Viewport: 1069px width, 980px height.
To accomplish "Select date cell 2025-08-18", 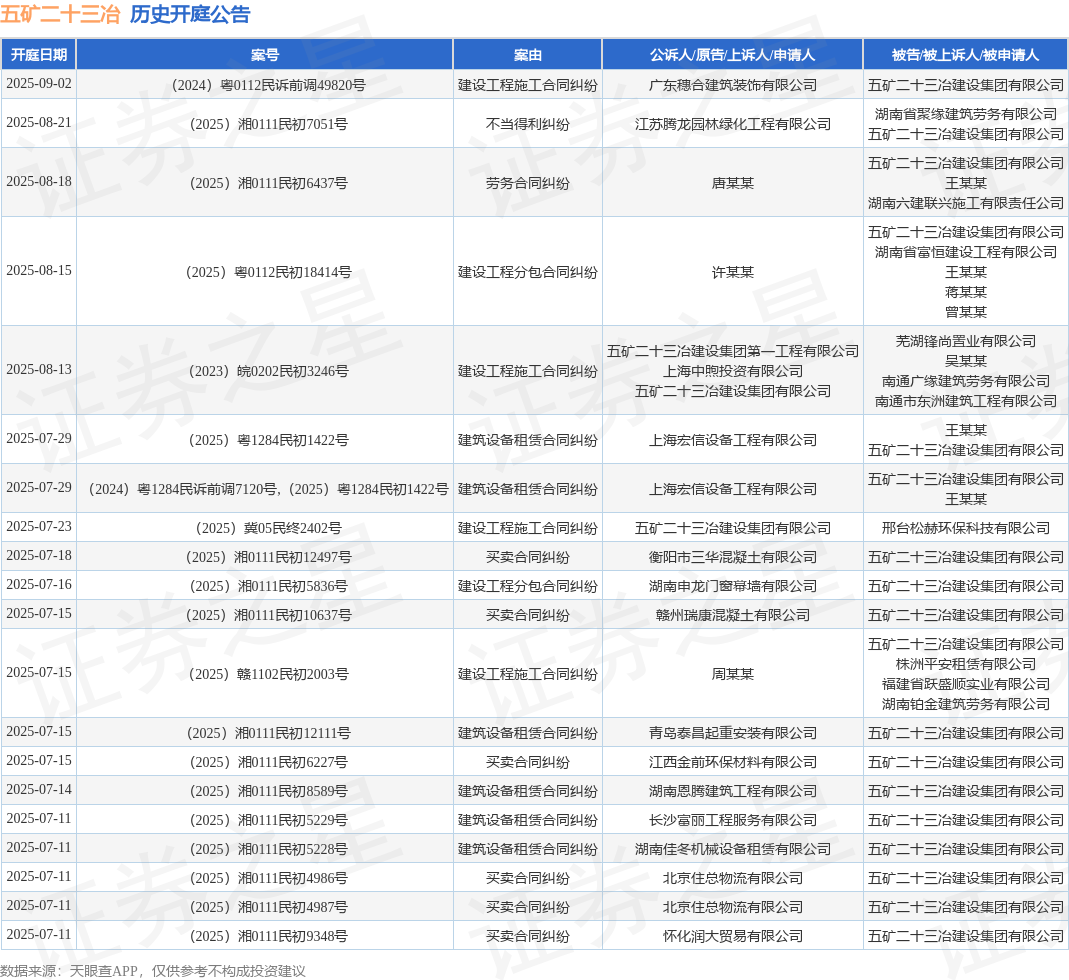I will (x=39, y=181).
